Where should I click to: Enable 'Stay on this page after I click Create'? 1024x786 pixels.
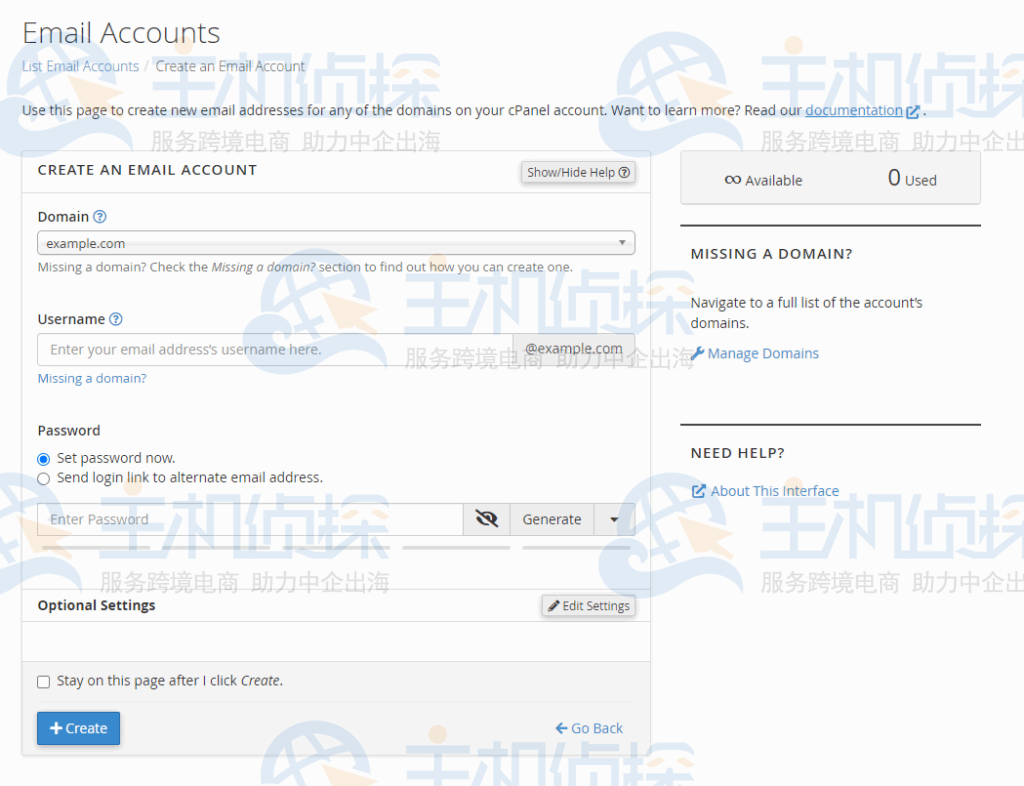(x=43, y=682)
